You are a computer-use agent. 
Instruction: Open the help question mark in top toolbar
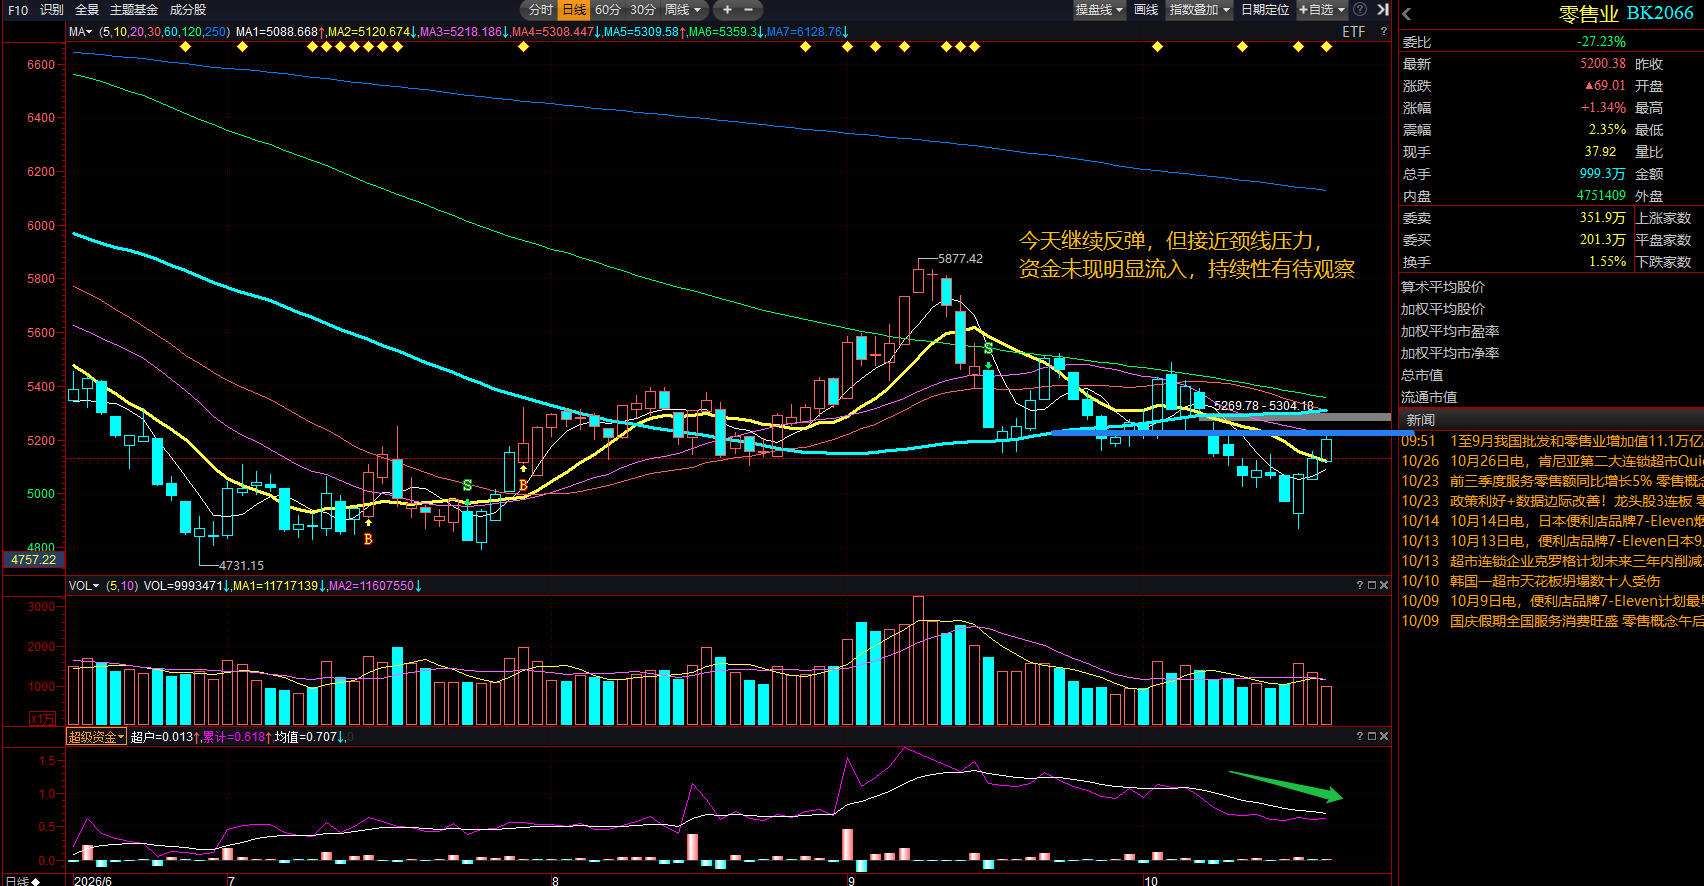click(x=1360, y=9)
